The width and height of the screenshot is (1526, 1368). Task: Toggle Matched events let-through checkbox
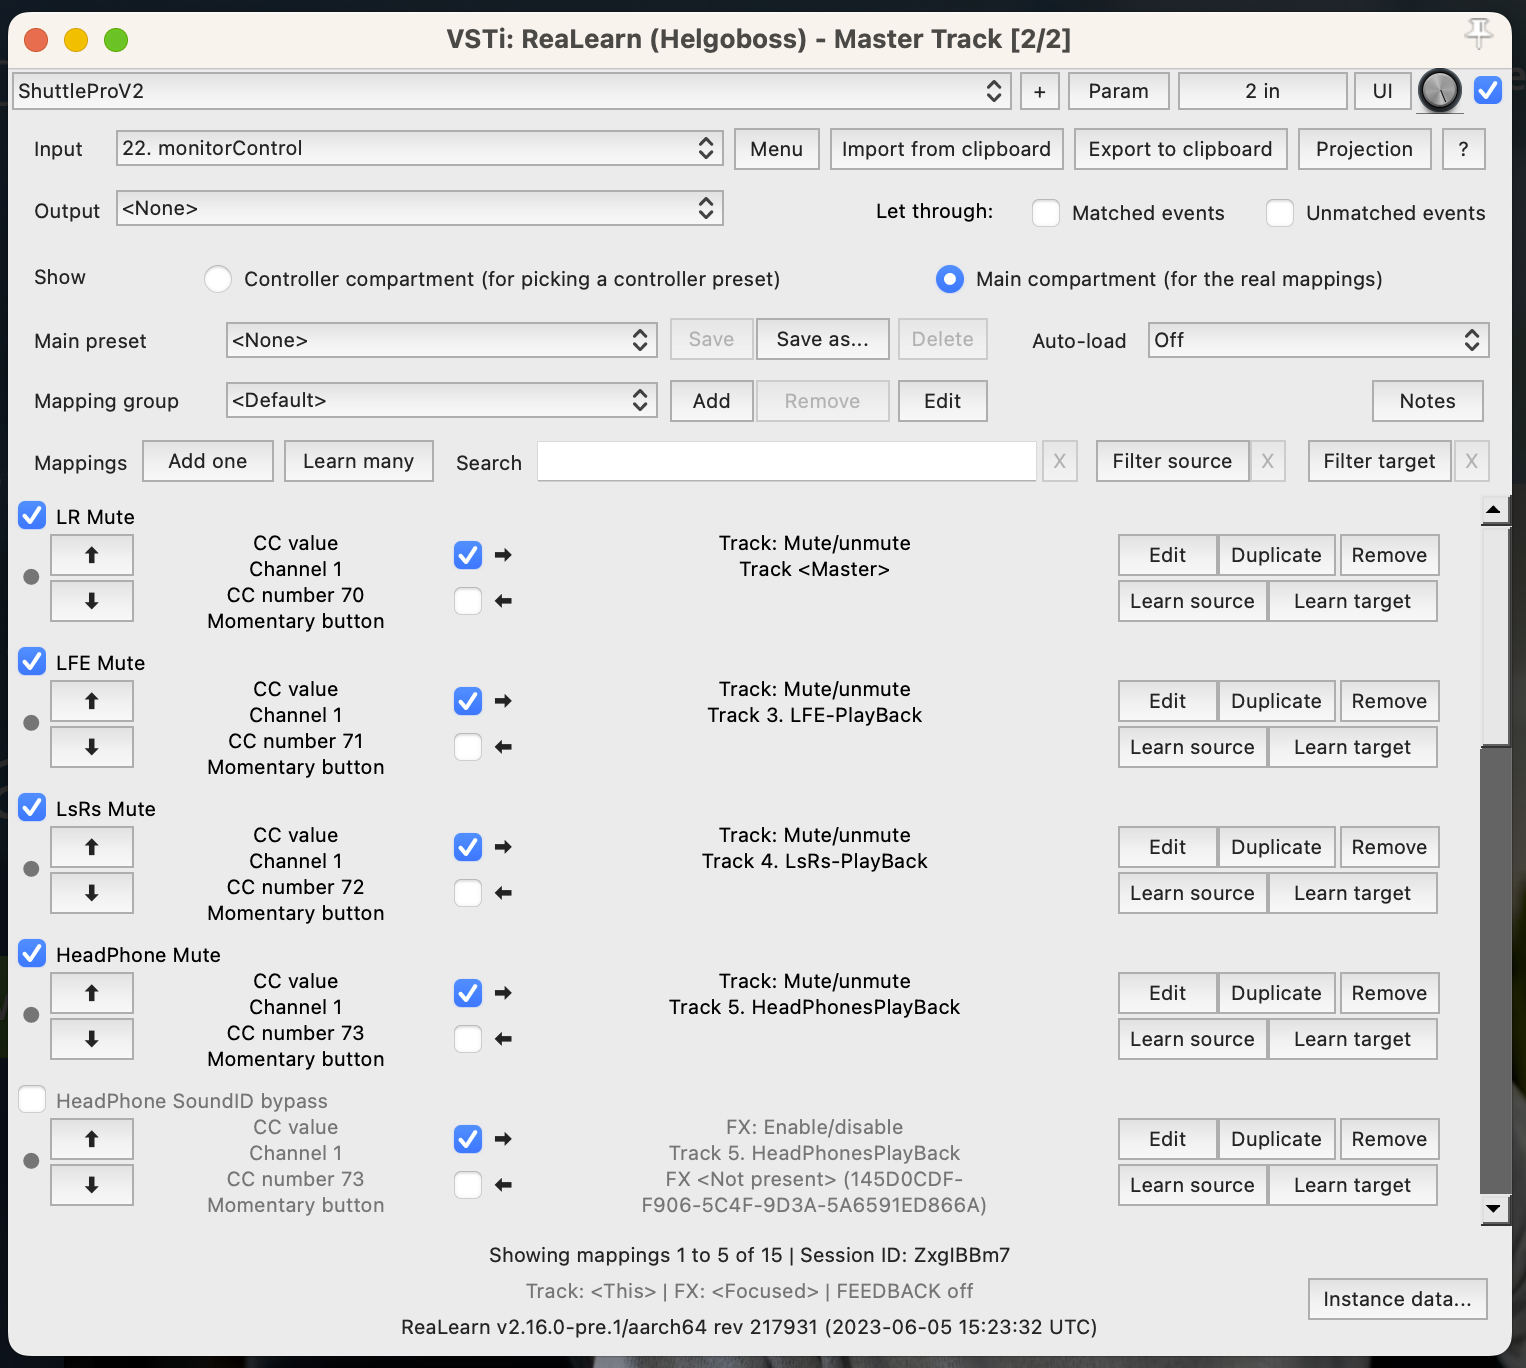pyautogui.click(x=1046, y=213)
